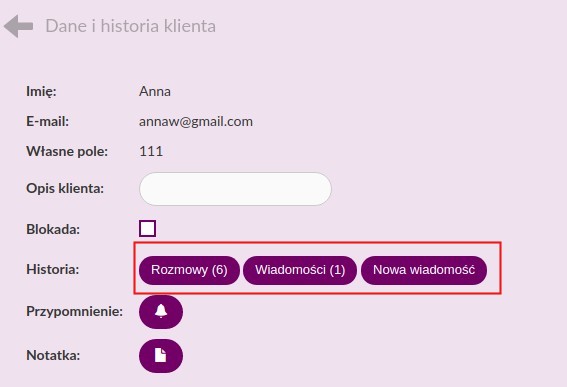Screen dimensions: 567x387
Task: Set a reminder with the bell icon
Action: click(161, 312)
